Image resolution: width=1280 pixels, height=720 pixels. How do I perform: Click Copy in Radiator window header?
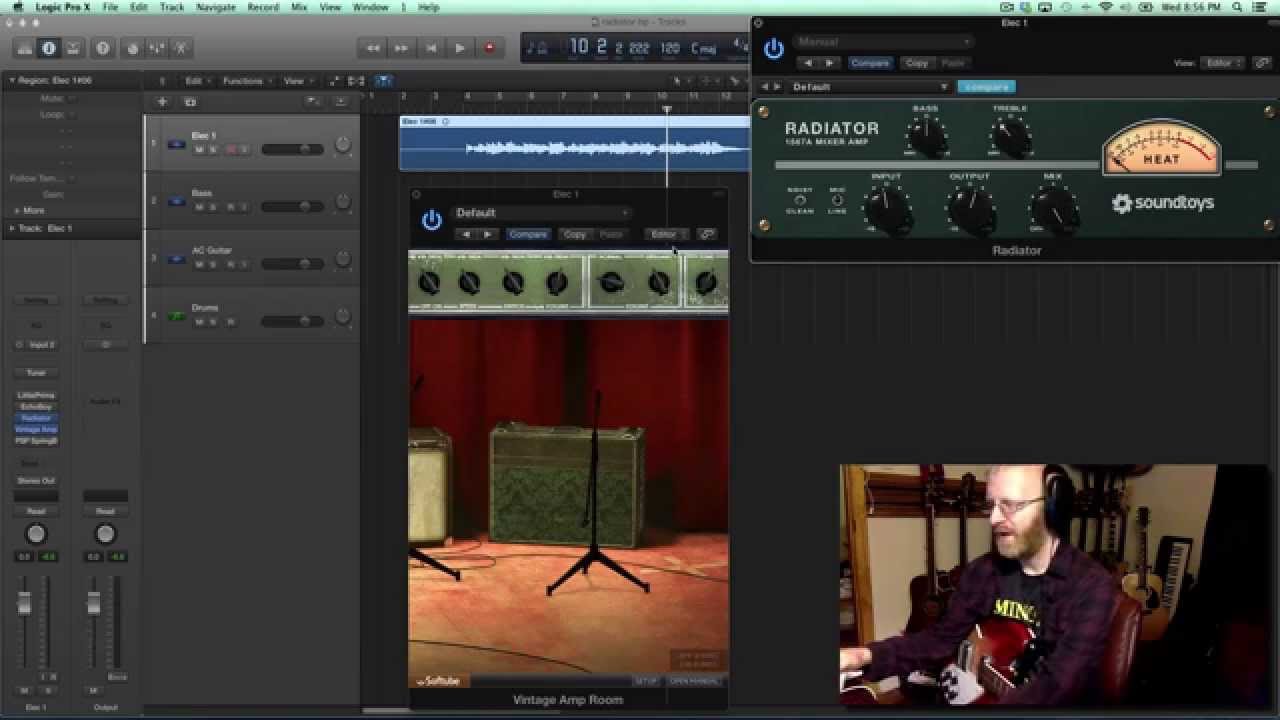point(917,63)
